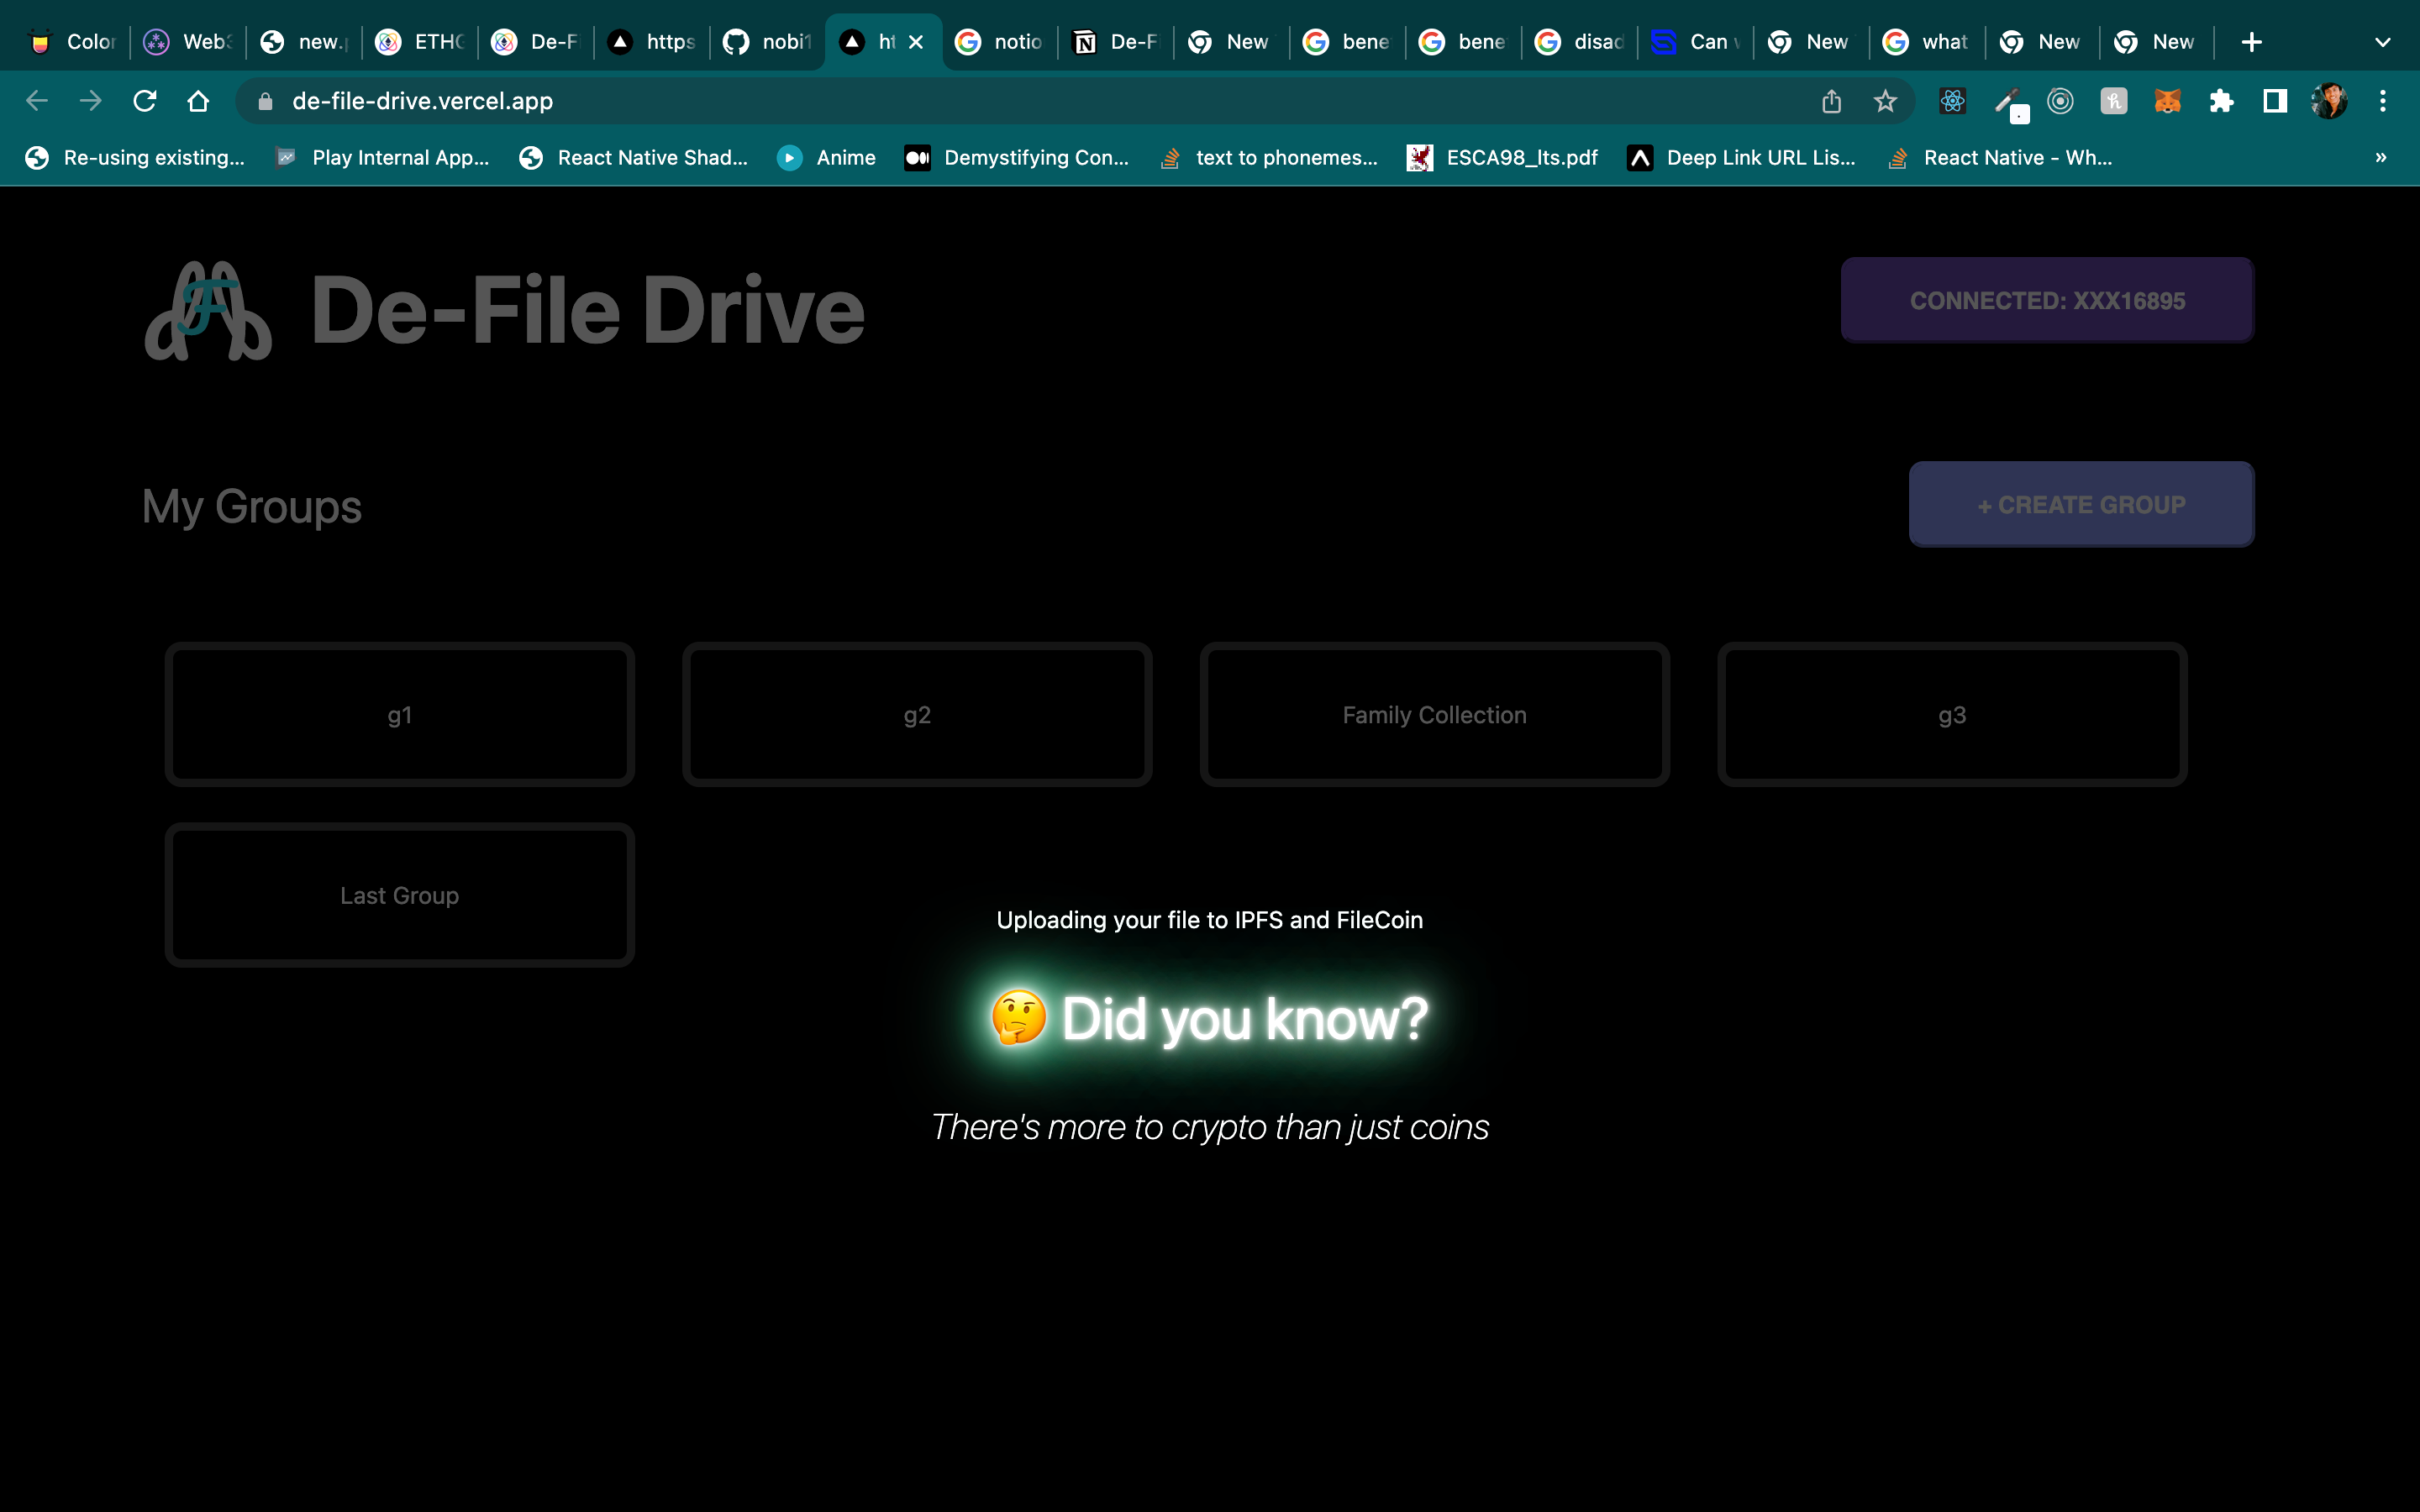Click the browser back arrow
The width and height of the screenshot is (2420, 1512).
point(37,101)
